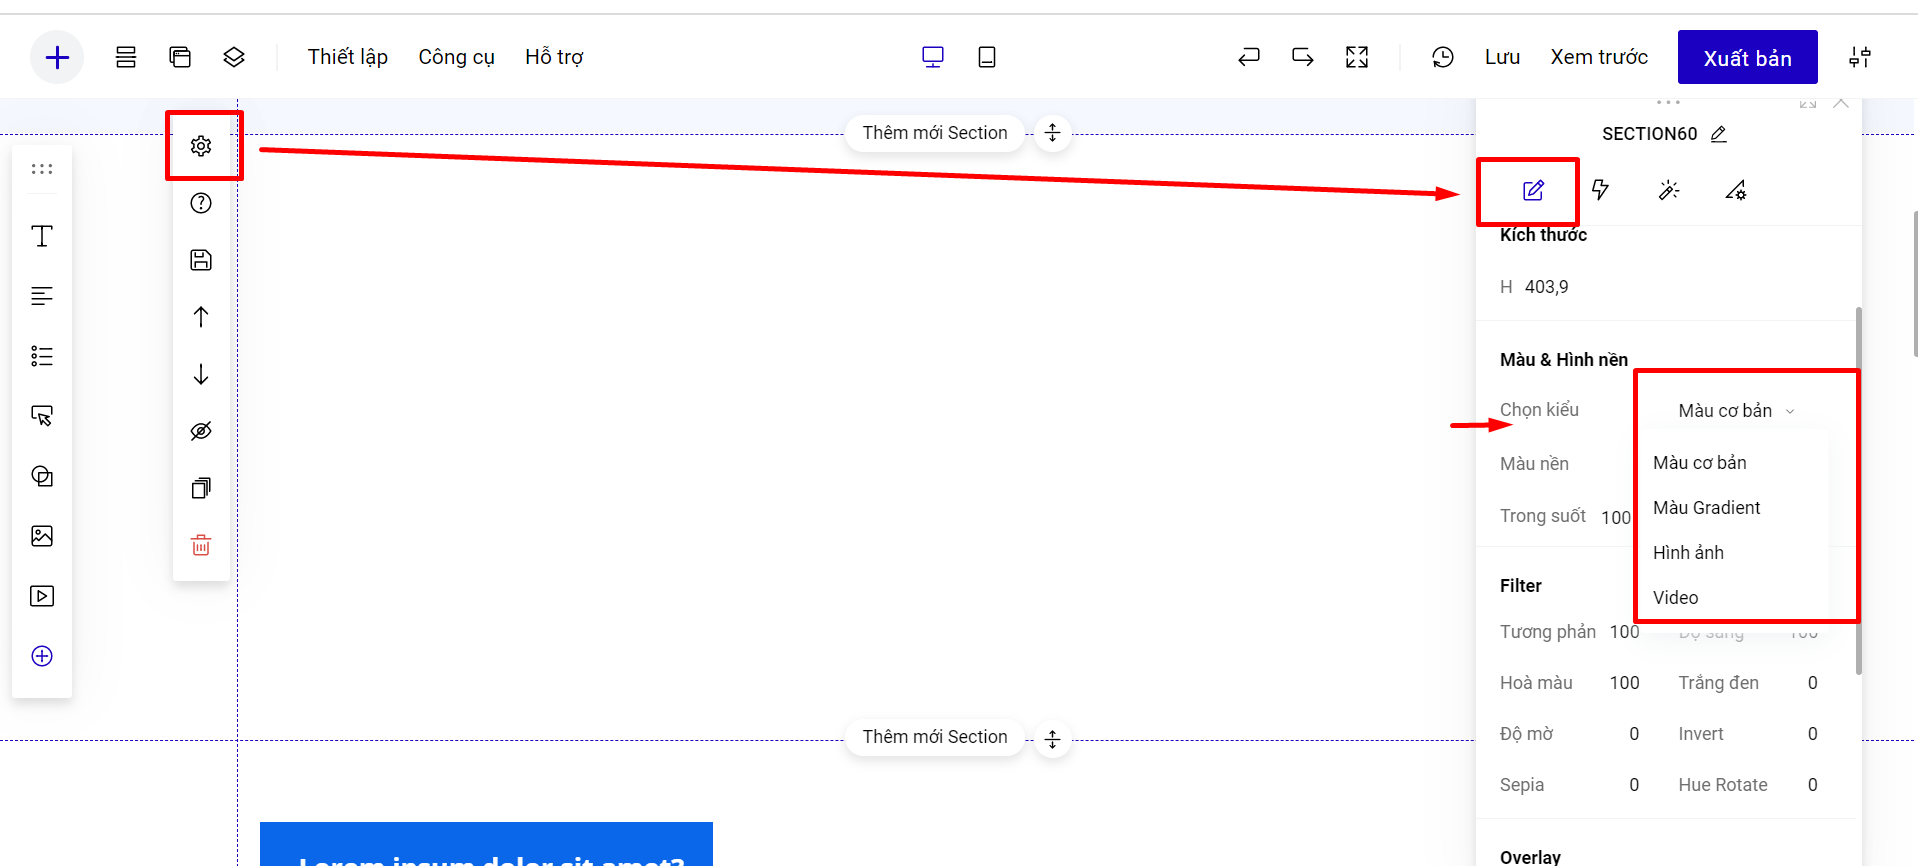Choose Màu Gradient from dropdown list
Image resolution: width=1918 pixels, height=866 pixels.
(1706, 508)
